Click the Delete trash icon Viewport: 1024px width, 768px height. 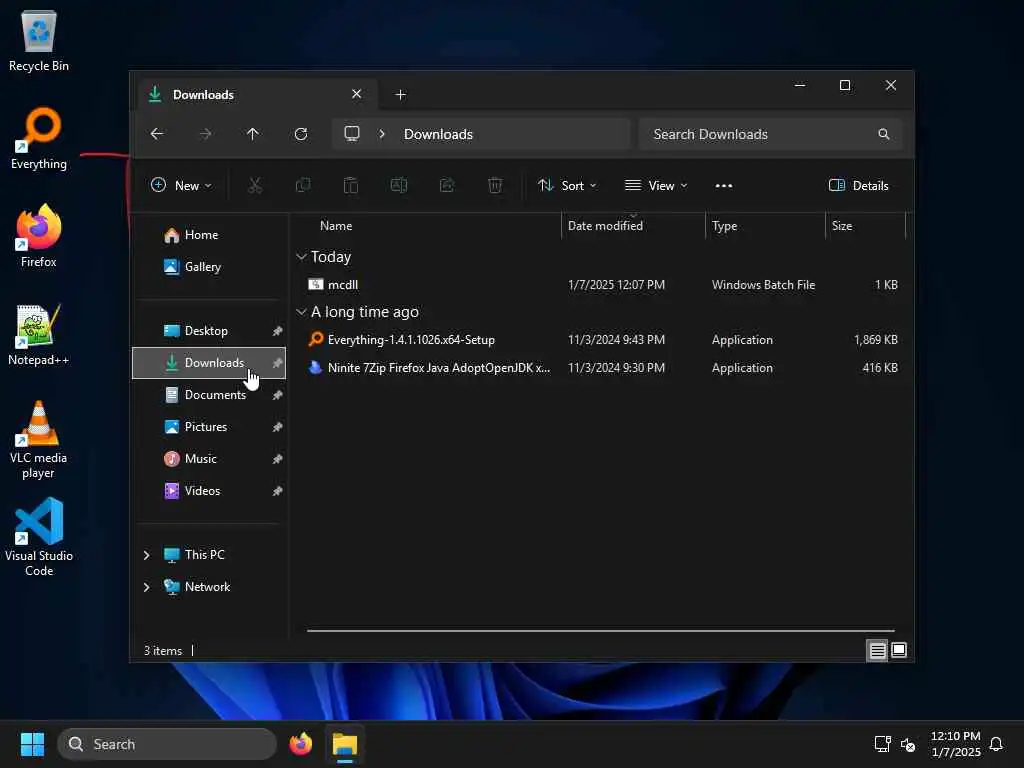click(495, 185)
